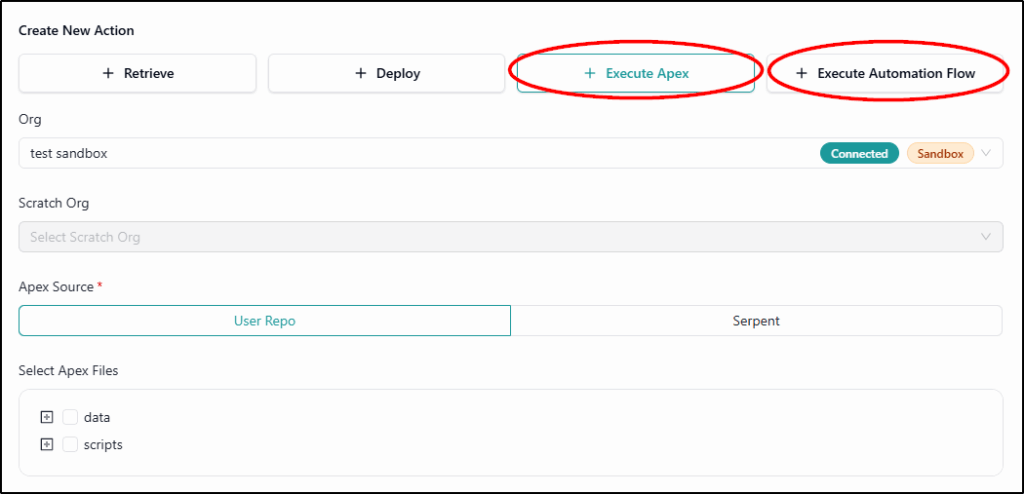The image size is (1024, 494).
Task: Click the Connected status badge
Action: [x=859, y=154]
